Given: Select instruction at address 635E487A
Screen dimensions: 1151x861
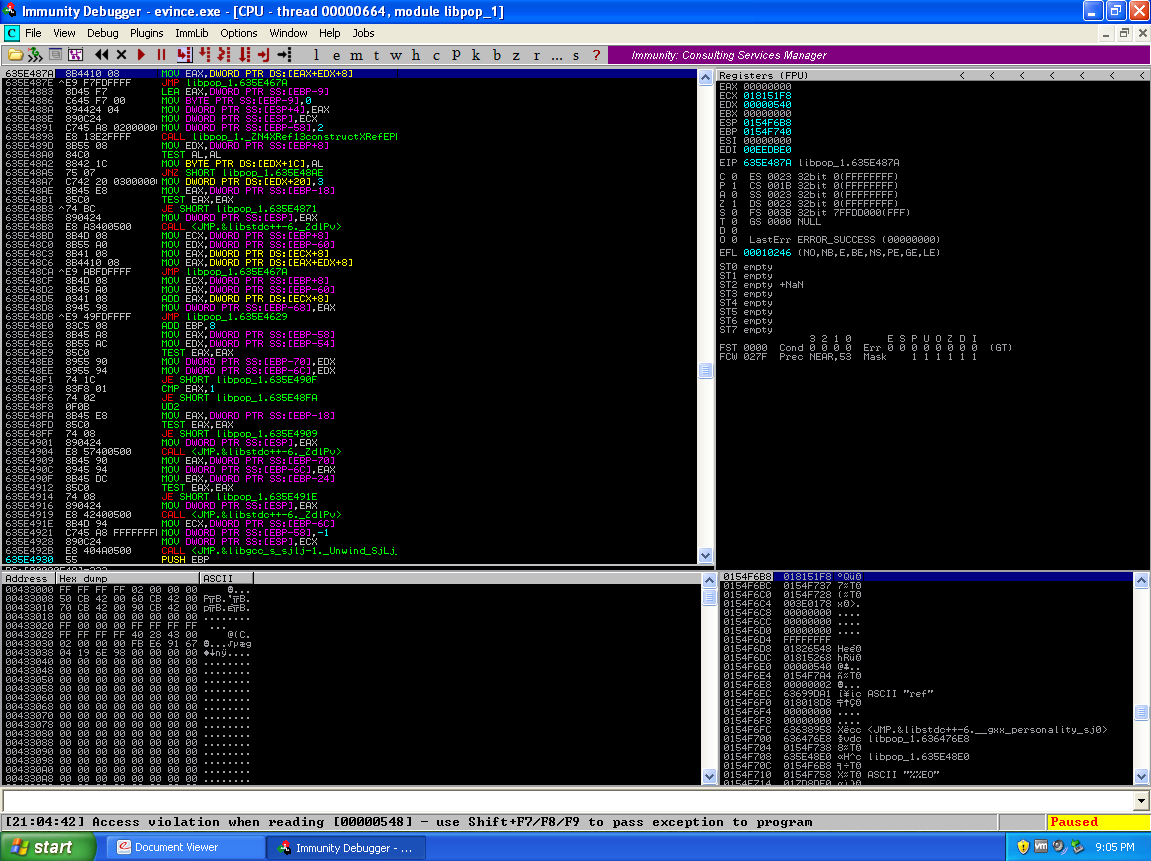Looking at the screenshot, I should click(349, 73).
